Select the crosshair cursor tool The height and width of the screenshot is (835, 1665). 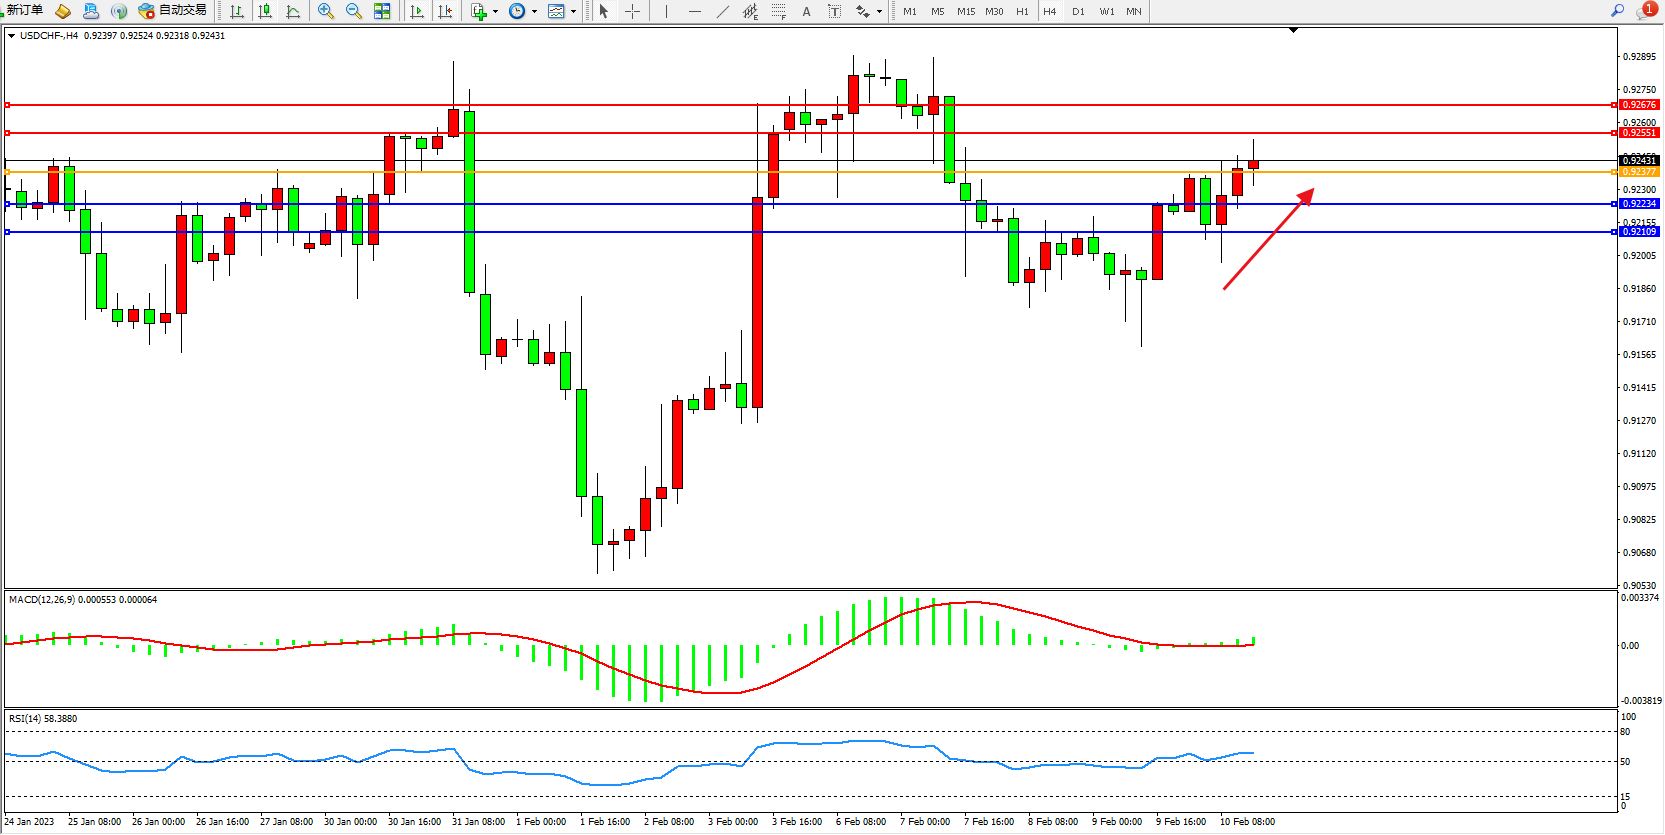[x=632, y=11]
